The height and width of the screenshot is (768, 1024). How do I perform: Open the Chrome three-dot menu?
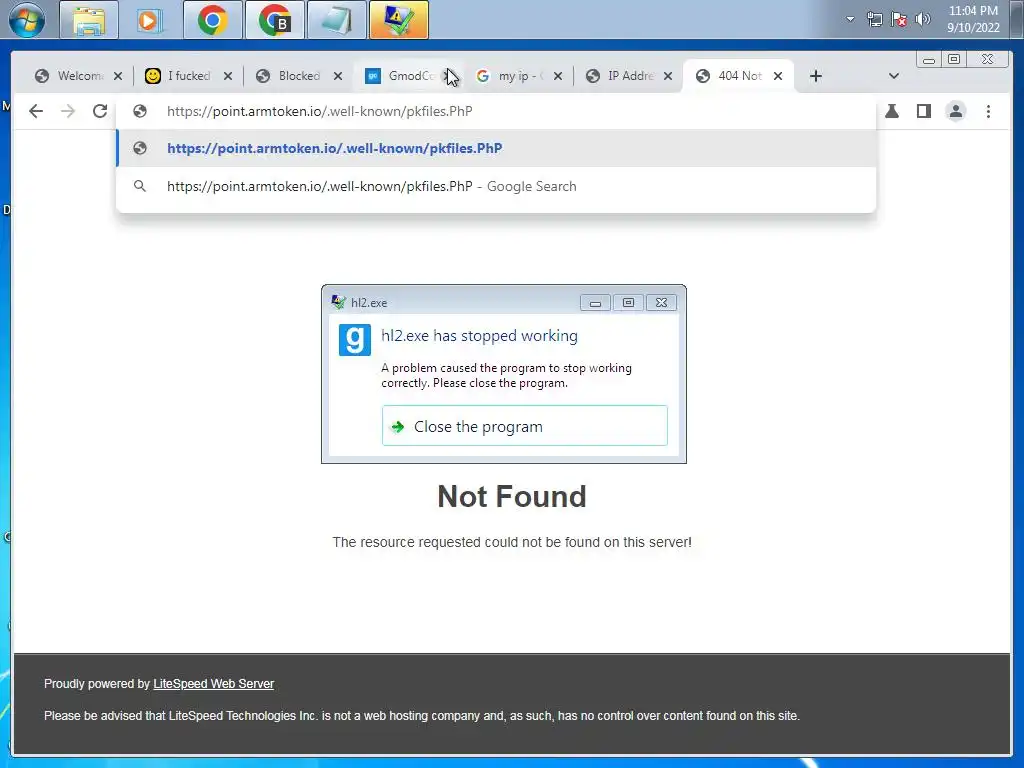click(x=988, y=111)
